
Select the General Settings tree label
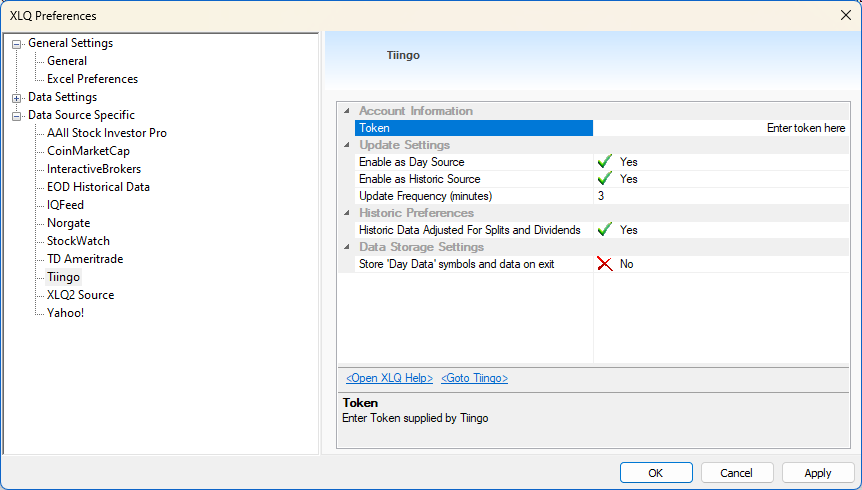pos(71,43)
